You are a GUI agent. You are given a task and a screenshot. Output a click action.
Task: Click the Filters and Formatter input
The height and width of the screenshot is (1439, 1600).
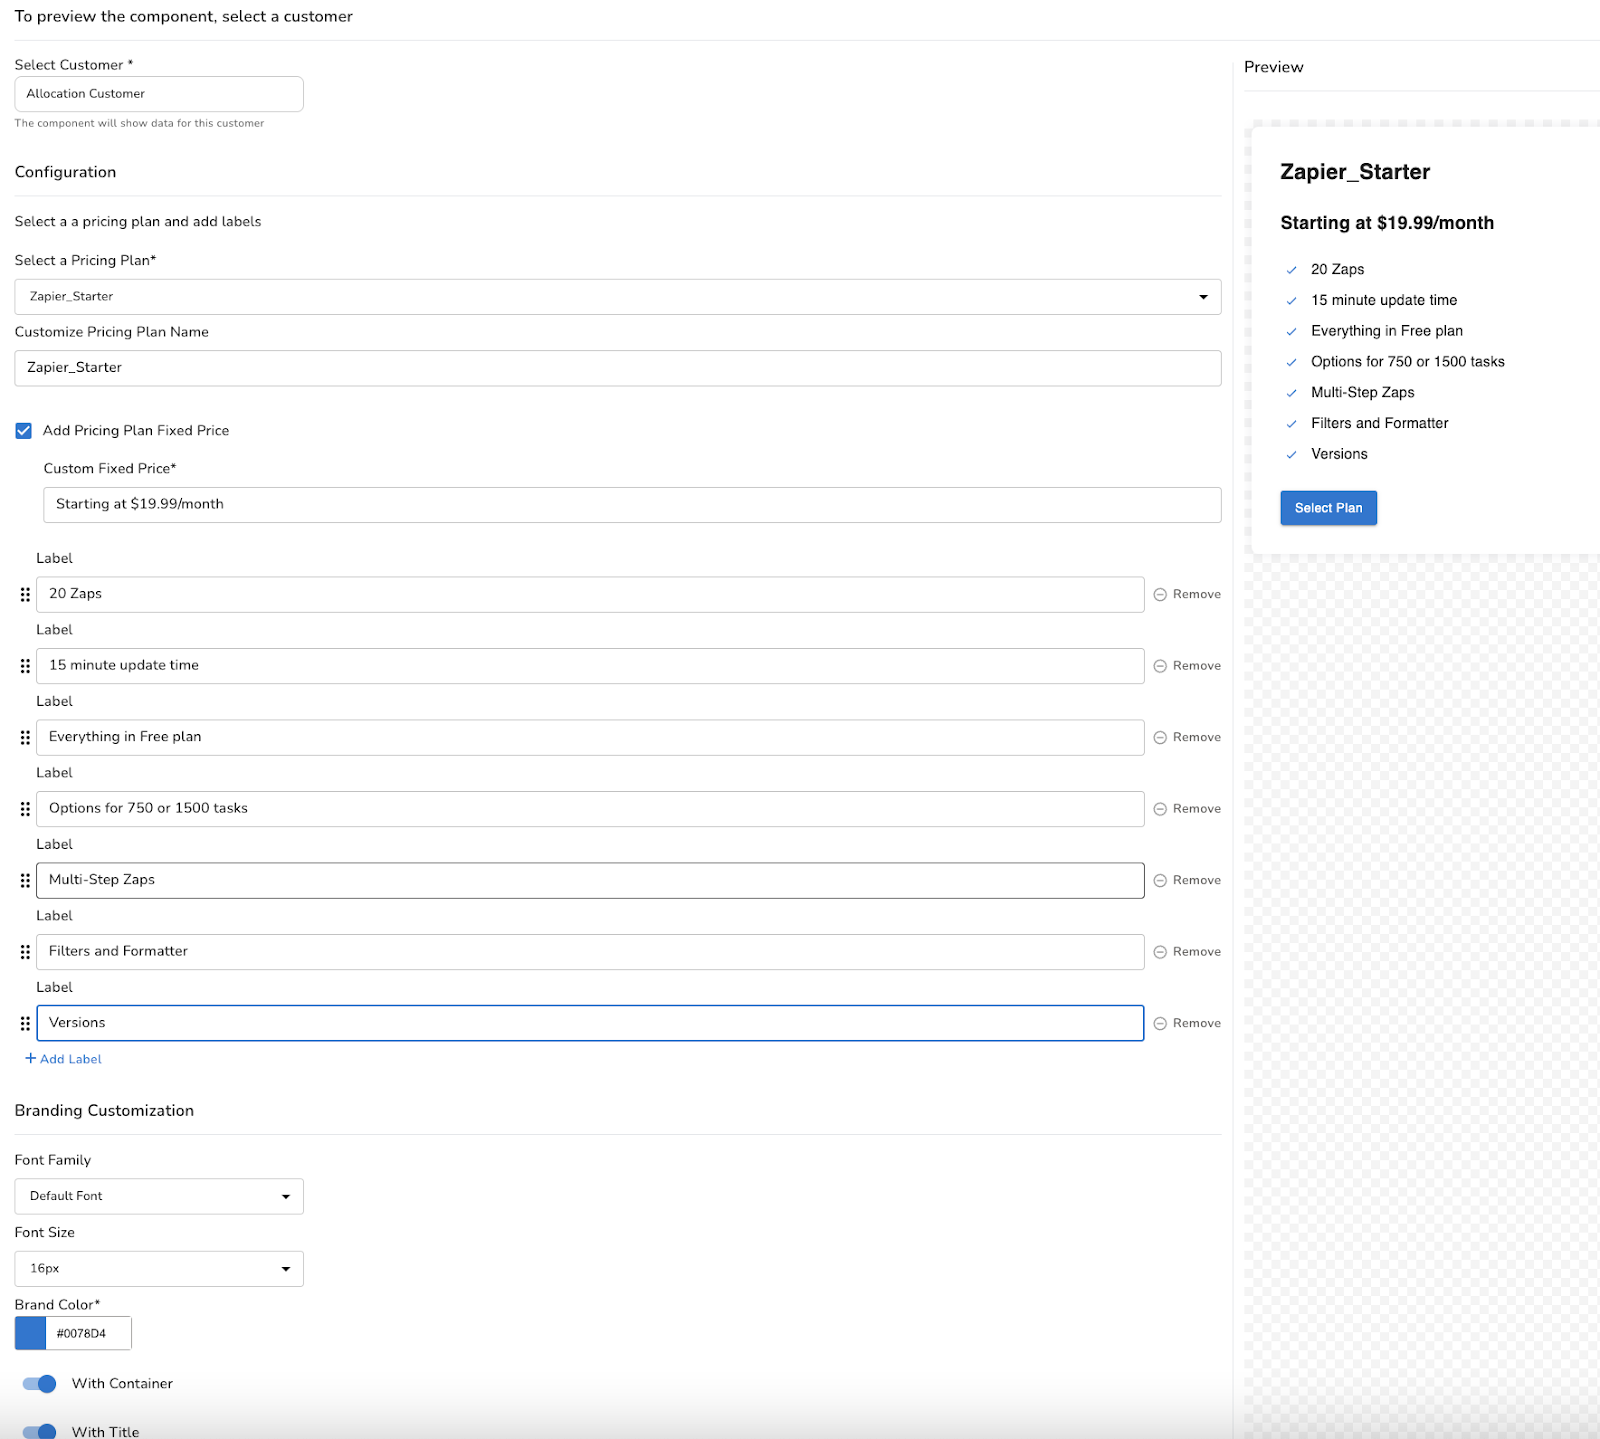click(590, 952)
